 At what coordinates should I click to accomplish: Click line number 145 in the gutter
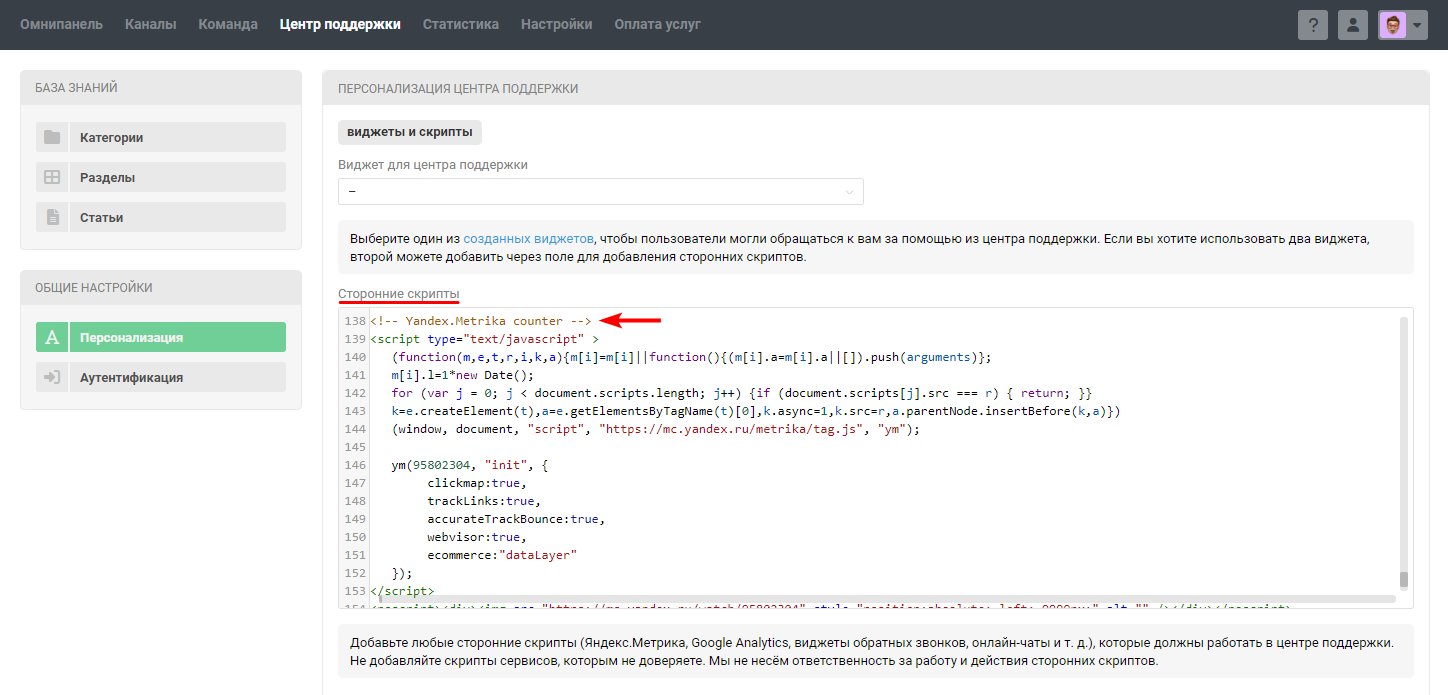coord(355,447)
